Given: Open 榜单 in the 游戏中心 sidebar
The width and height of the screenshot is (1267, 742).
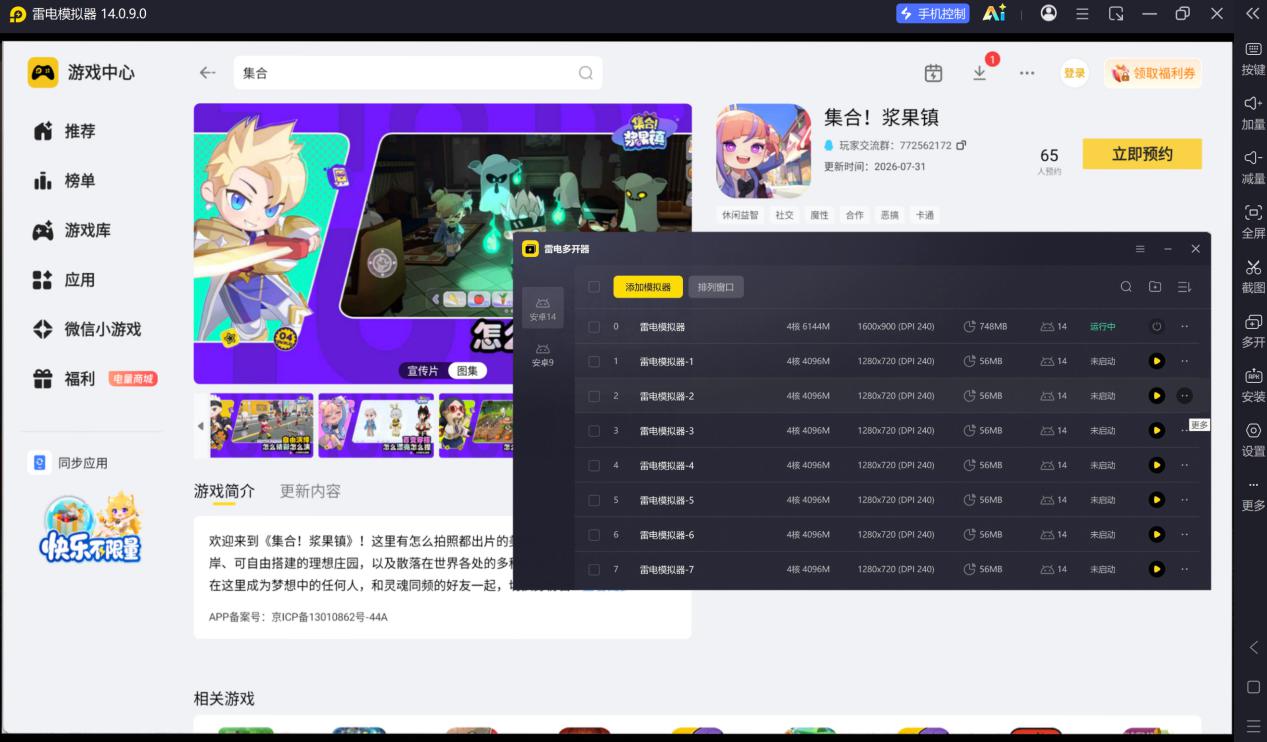Looking at the screenshot, I should [78, 181].
